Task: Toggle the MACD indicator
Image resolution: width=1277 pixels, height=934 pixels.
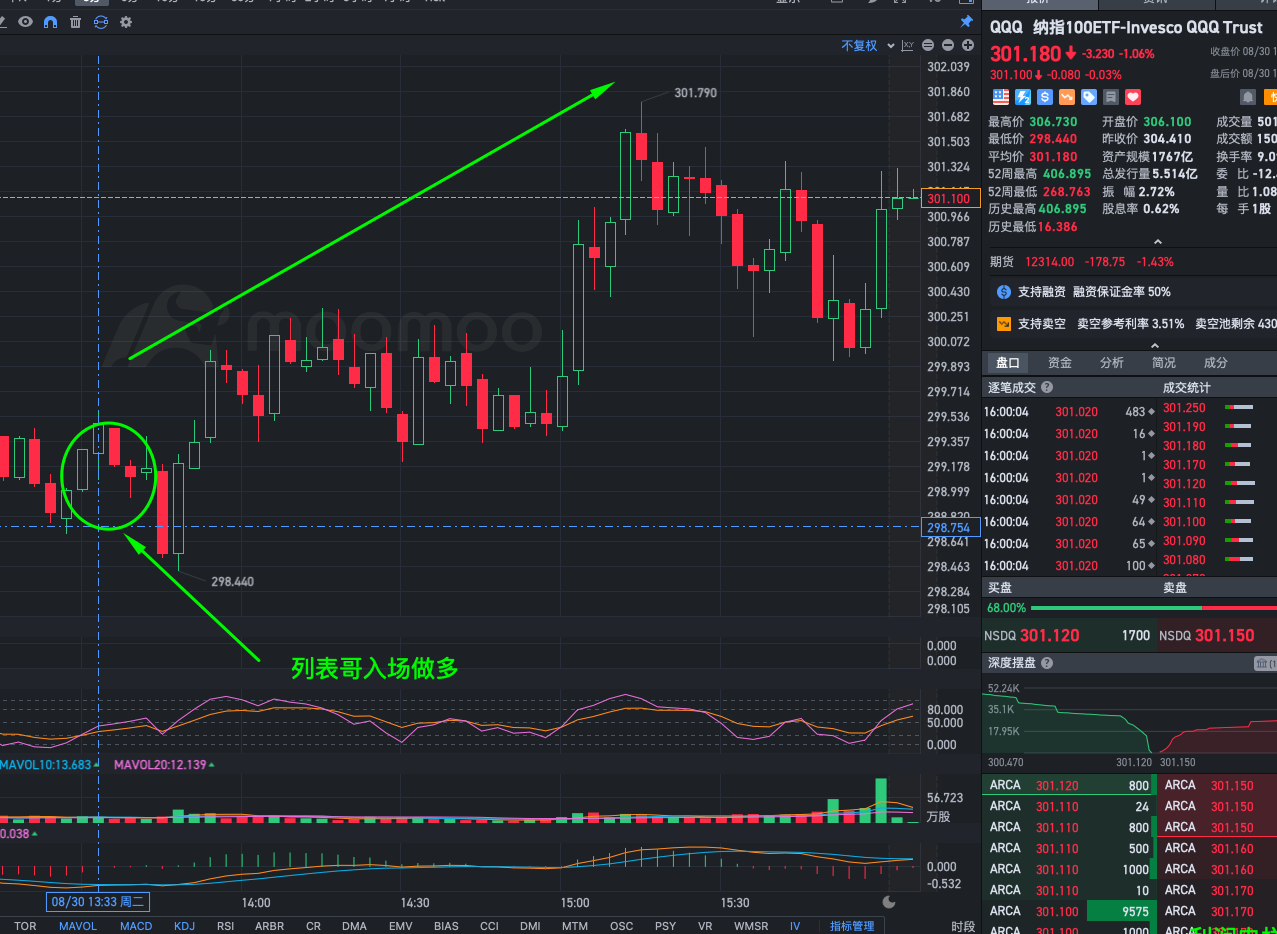Action: click(x=136, y=926)
